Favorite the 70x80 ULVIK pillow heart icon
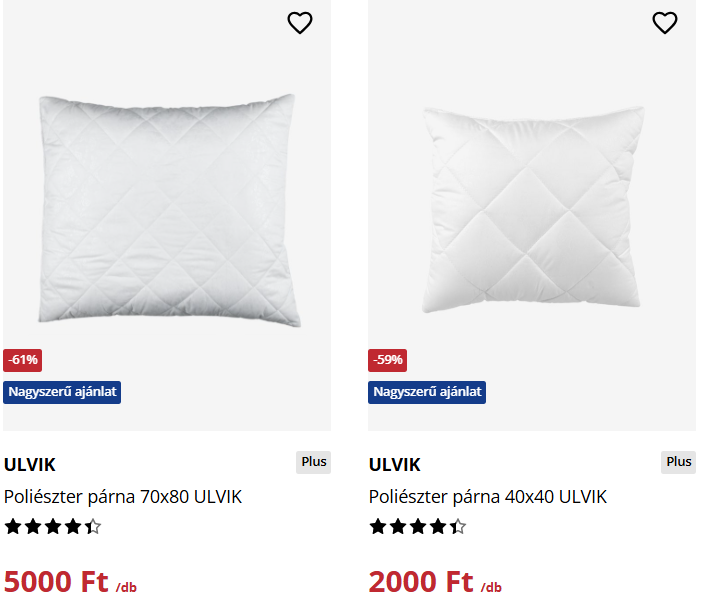724x604 pixels. coord(300,23)
